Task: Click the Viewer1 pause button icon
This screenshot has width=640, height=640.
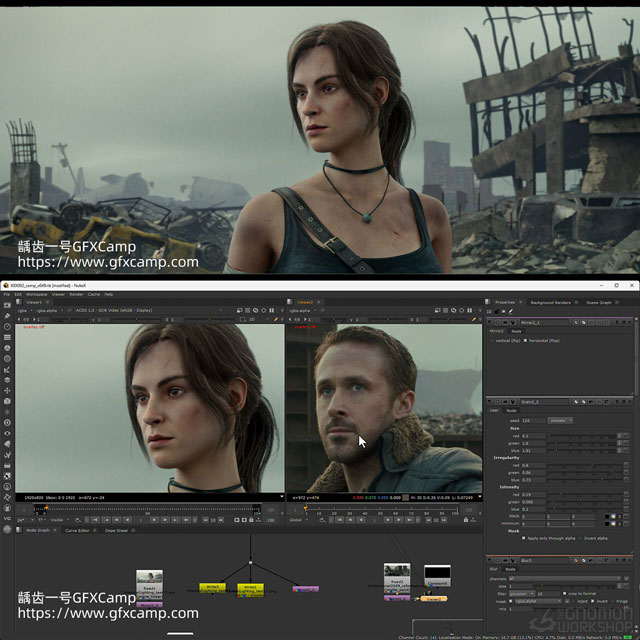Action: pyautogui.click(x=272, y=310)
